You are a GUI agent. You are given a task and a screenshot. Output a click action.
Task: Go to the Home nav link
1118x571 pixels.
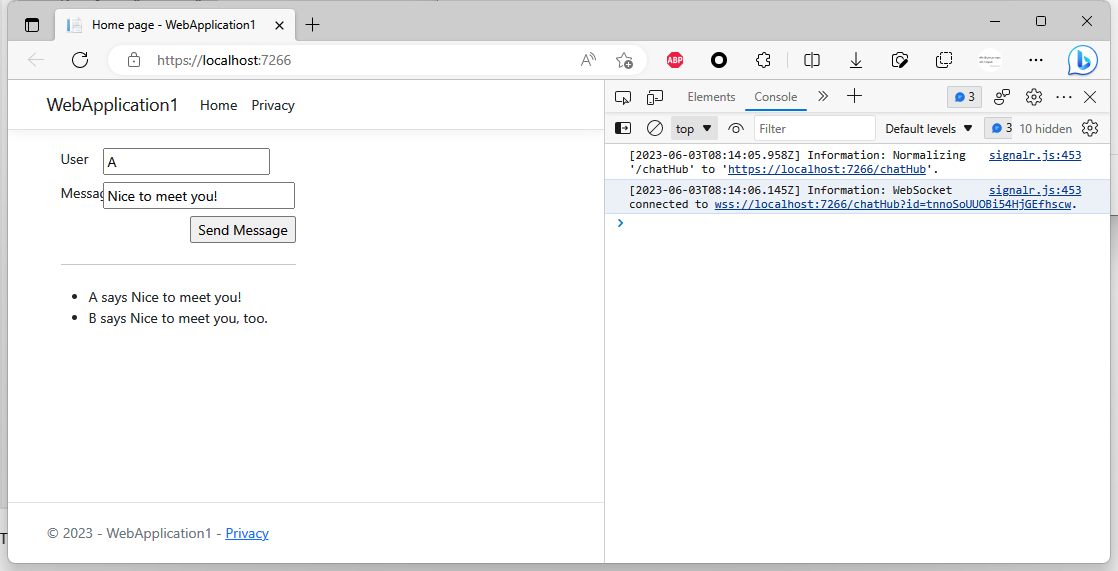coord(218,105)
